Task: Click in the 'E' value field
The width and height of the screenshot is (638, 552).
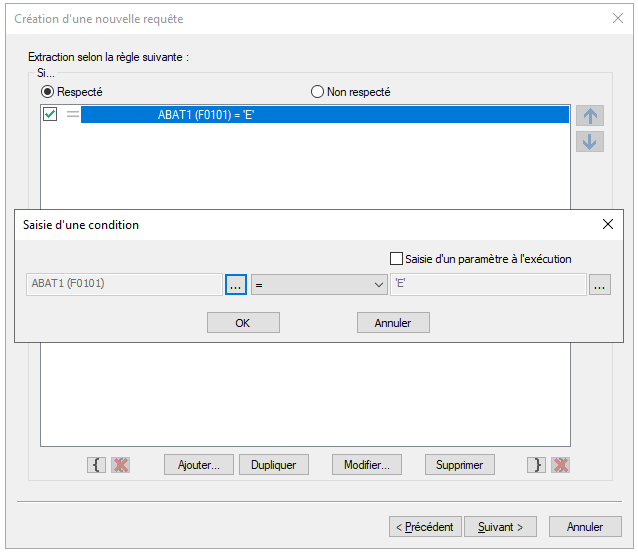Action: pyautogui.click(x=488, y=284)
